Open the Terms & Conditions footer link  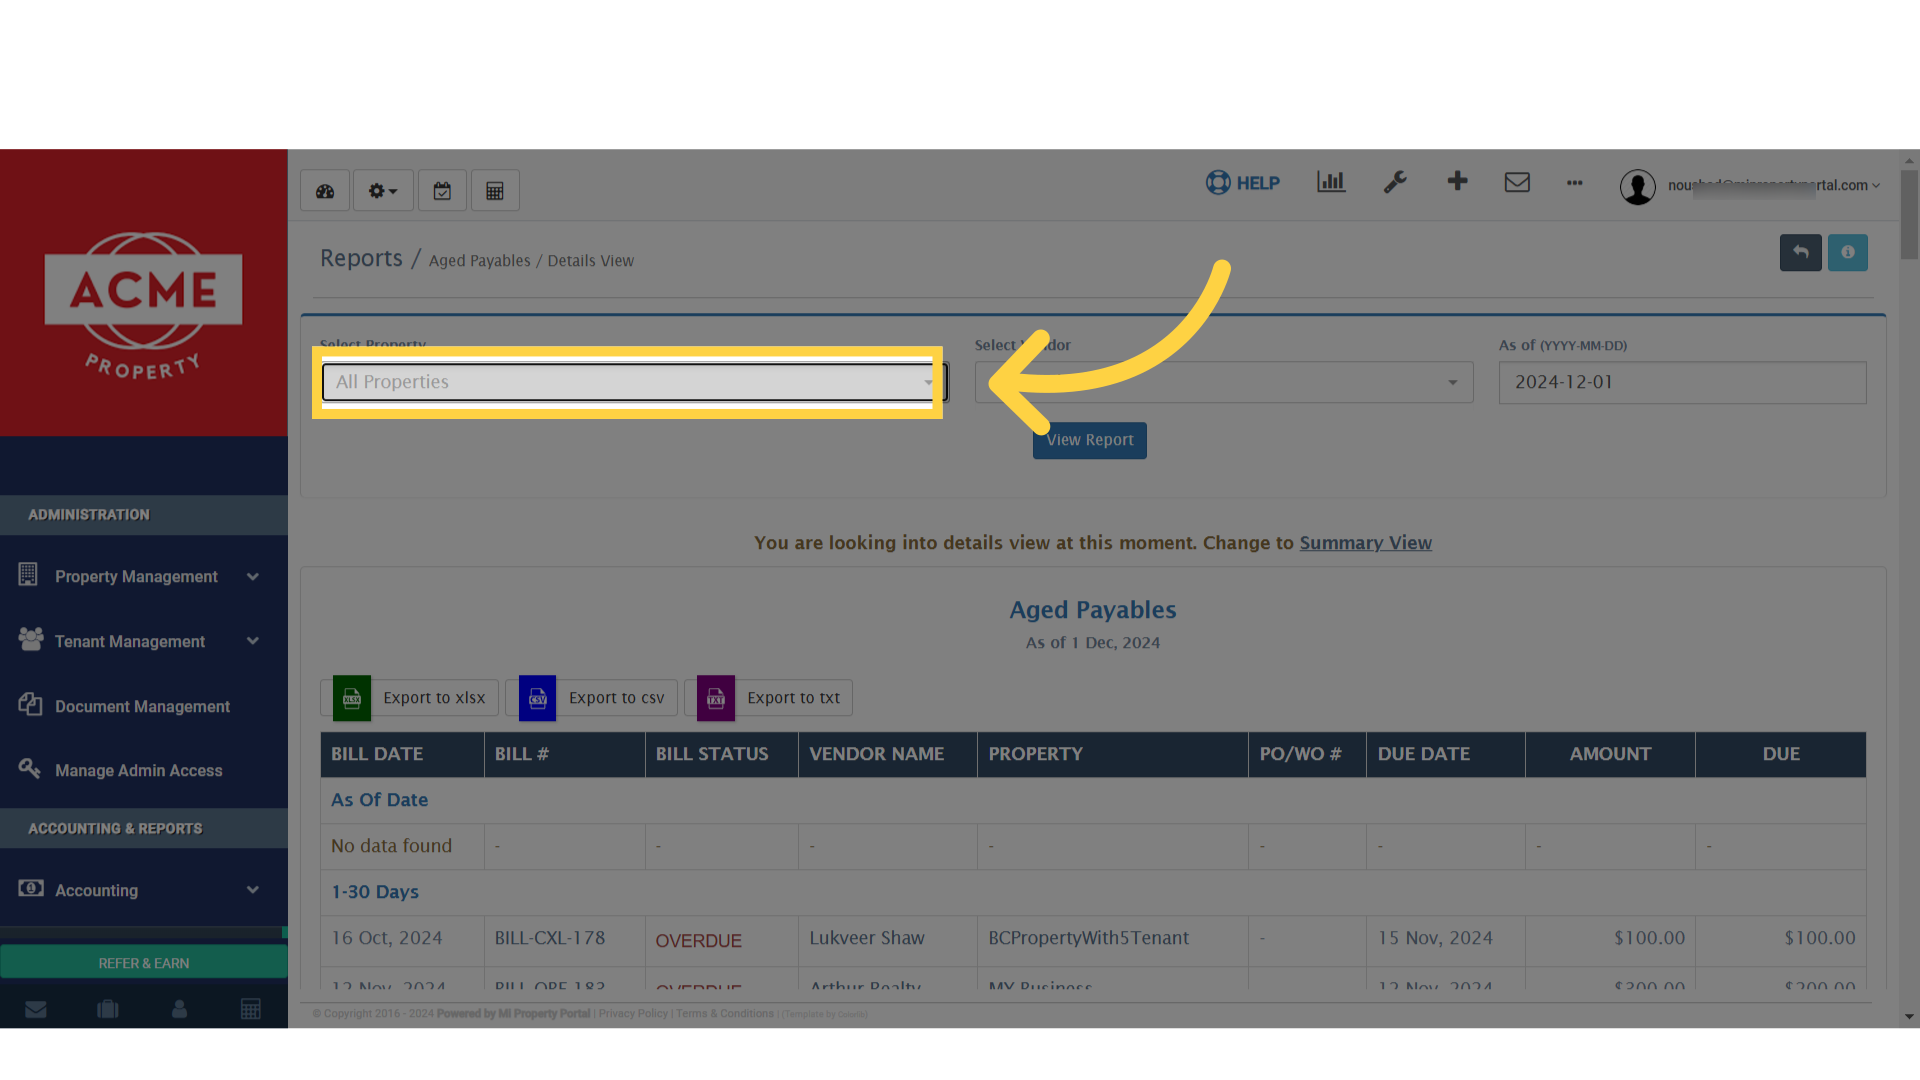click(x=725, y=1014)
